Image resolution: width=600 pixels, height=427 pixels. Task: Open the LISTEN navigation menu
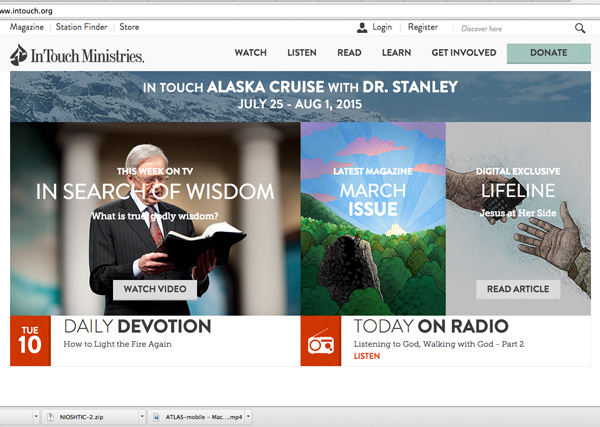tap(302, 53)
